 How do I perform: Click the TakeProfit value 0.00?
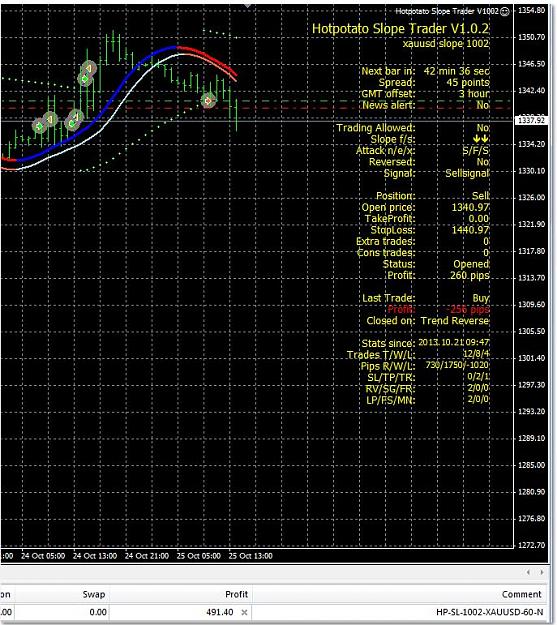(x=478, y=219)
